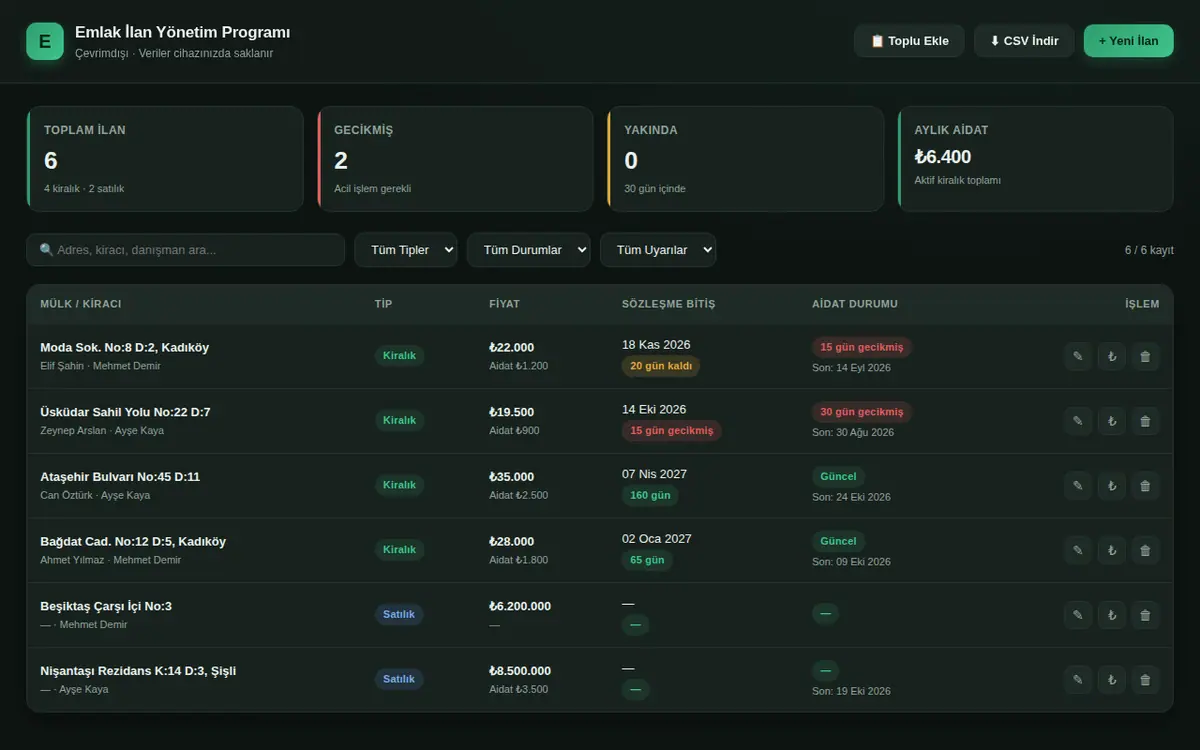
Task: Open the Tüm Tipler filter dropdown
Action: coord(406,250)
